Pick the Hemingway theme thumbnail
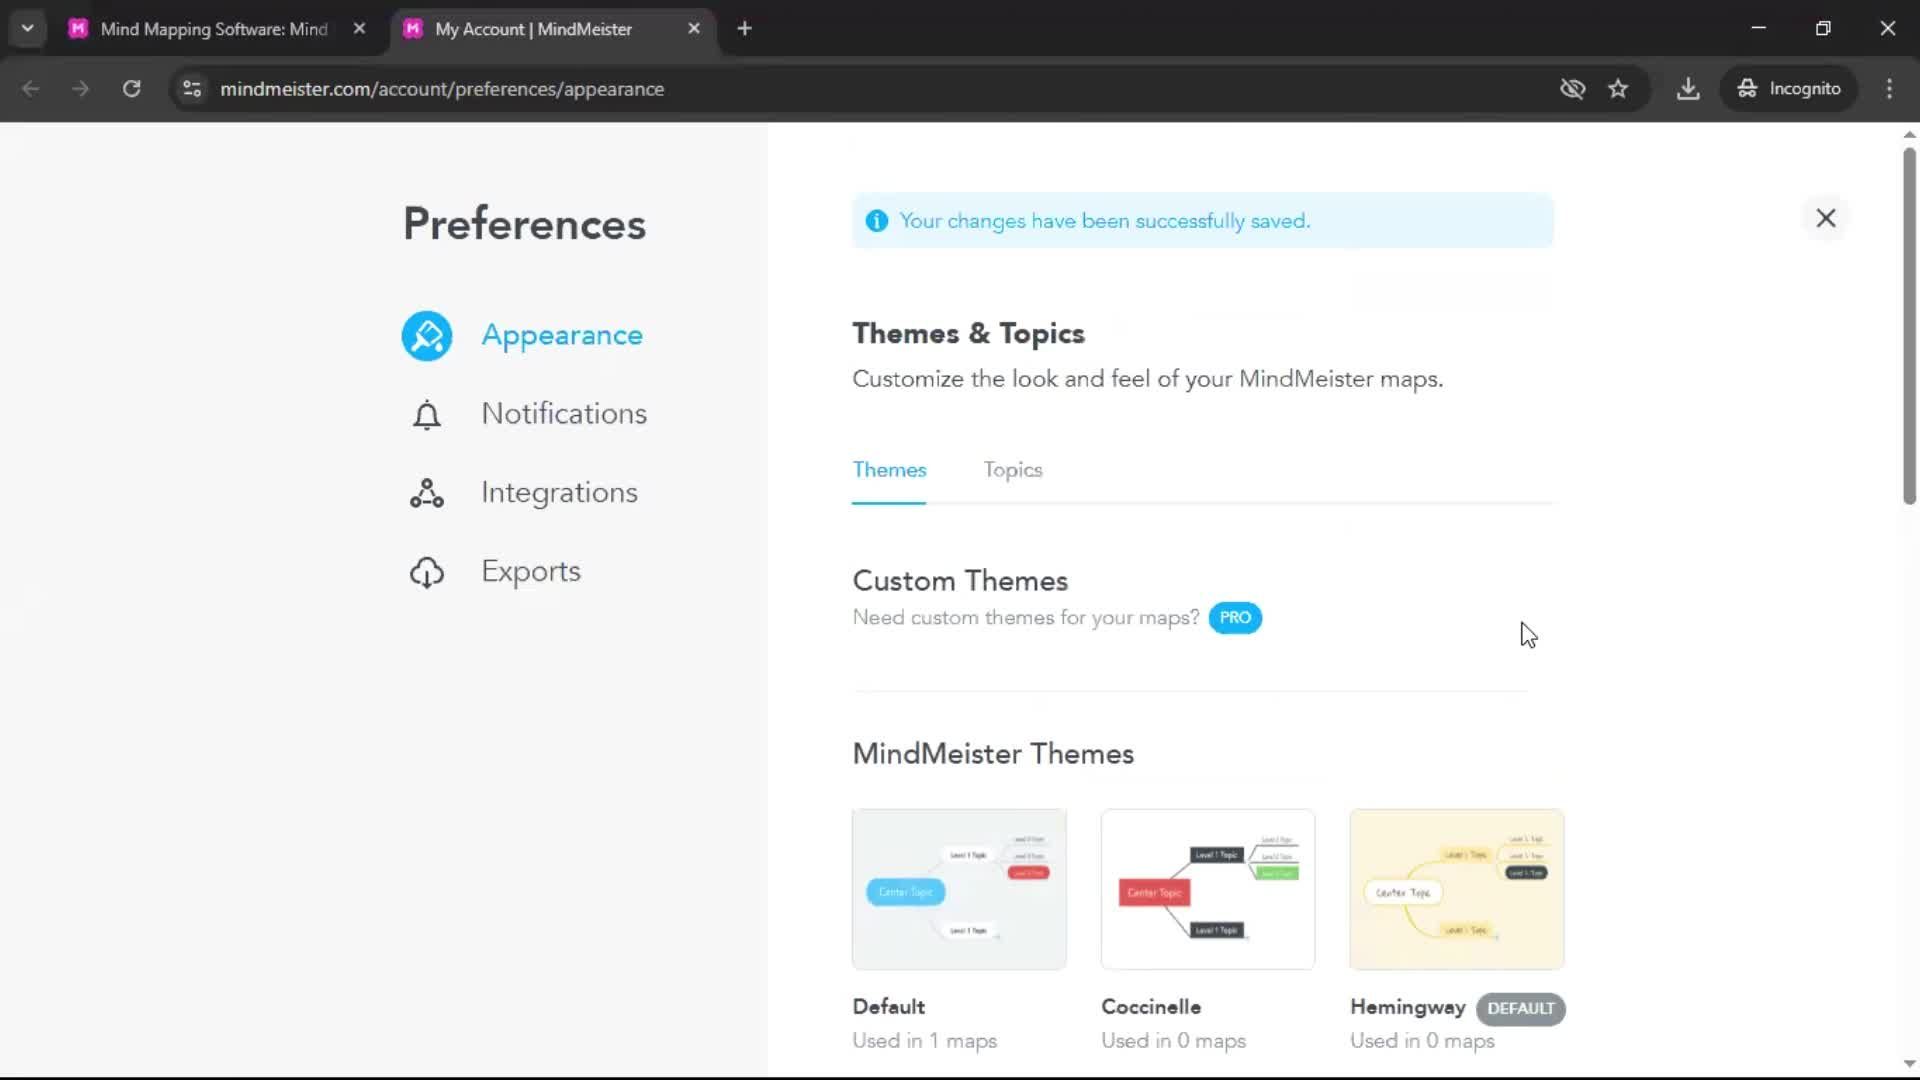 coord(1457,889)
